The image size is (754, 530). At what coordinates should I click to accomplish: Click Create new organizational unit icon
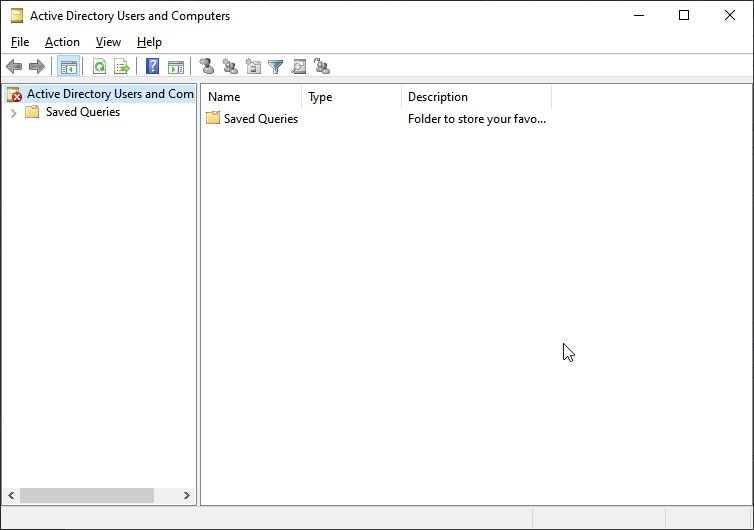point(253,66)
